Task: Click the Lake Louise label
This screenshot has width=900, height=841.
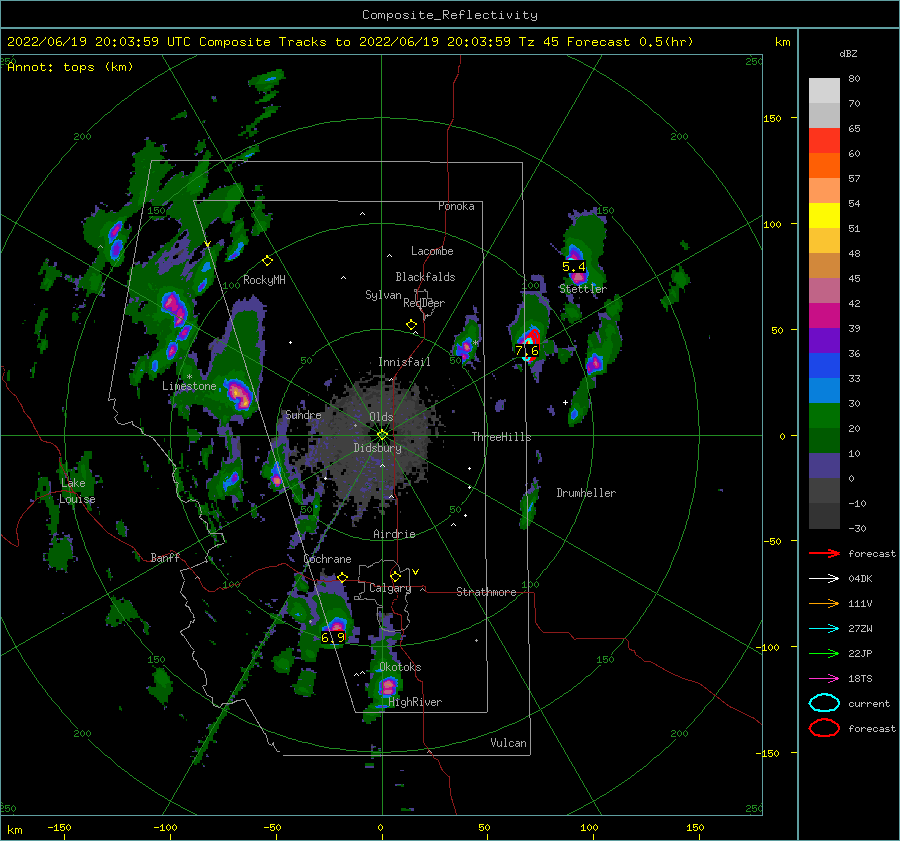Action: pos(78,491)
